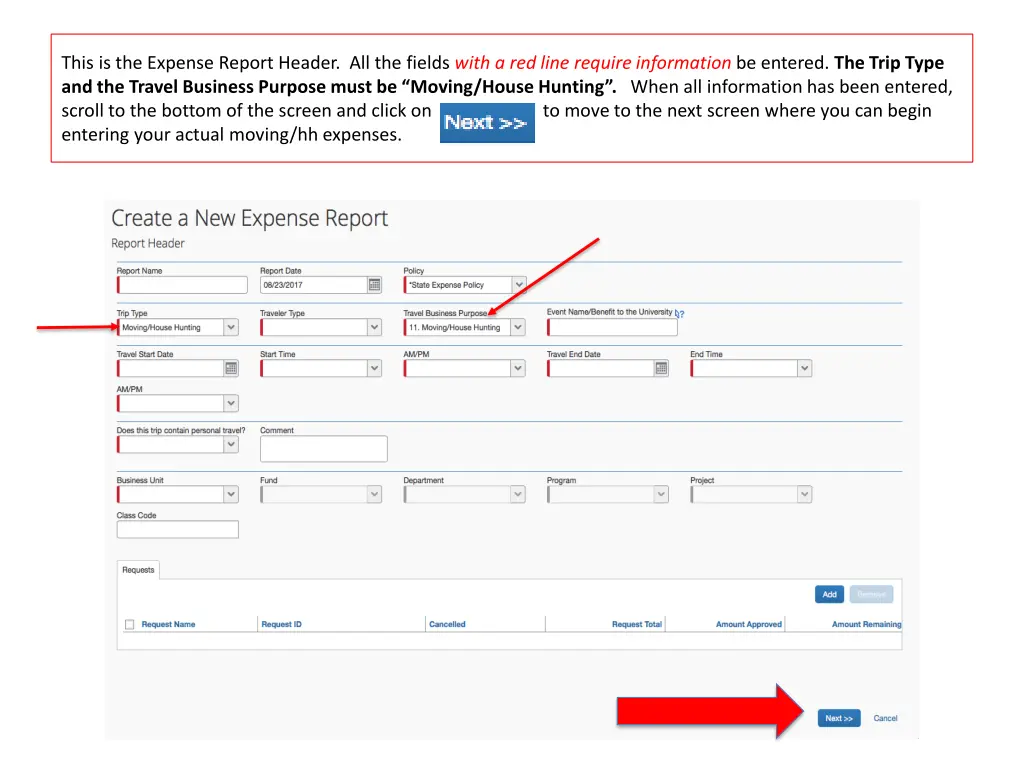Image resolution: width=1024 pixels, height=768 pixels.
Task: Expand the Business Unit dropdown
Action: click(231, 494)
